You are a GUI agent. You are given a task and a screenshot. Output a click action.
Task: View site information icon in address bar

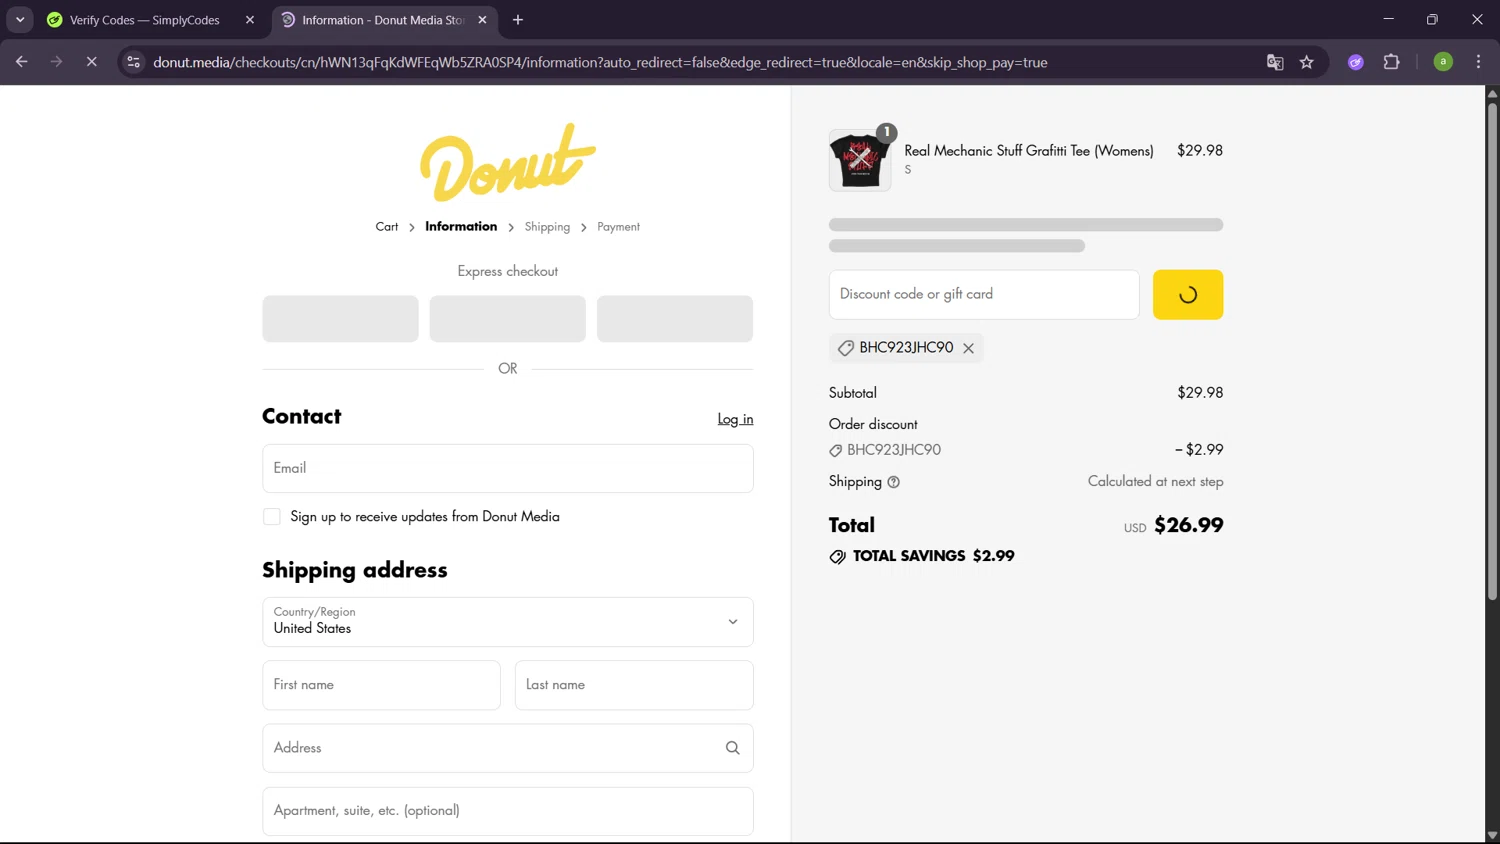[133, 62]
